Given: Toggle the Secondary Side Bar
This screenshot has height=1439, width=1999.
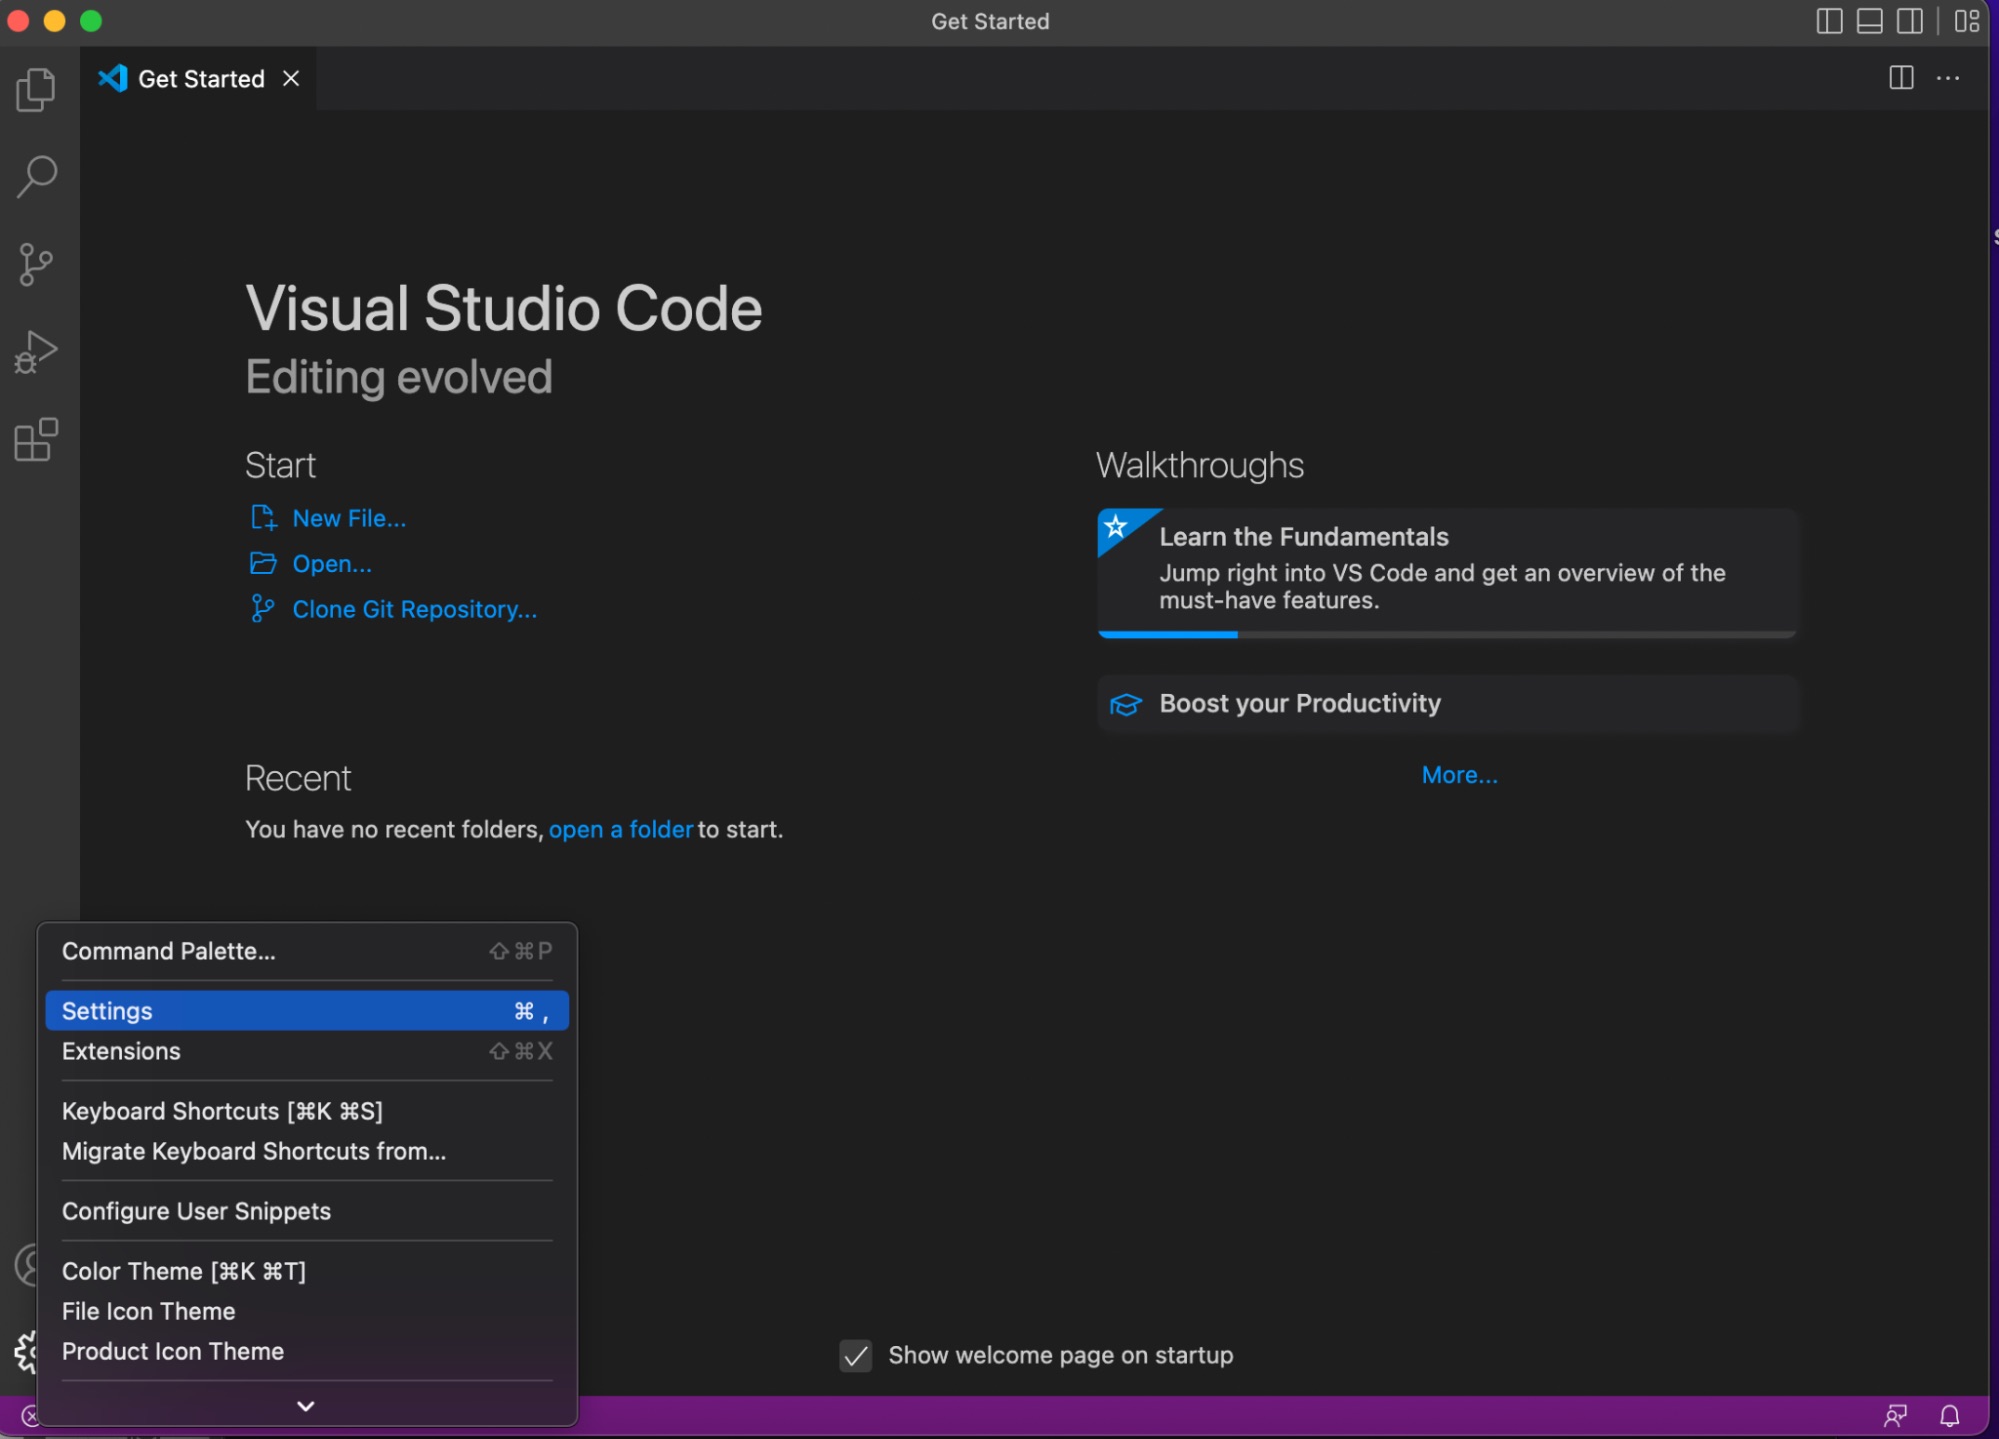Looking at the screenshot, I should [1909, 21].
